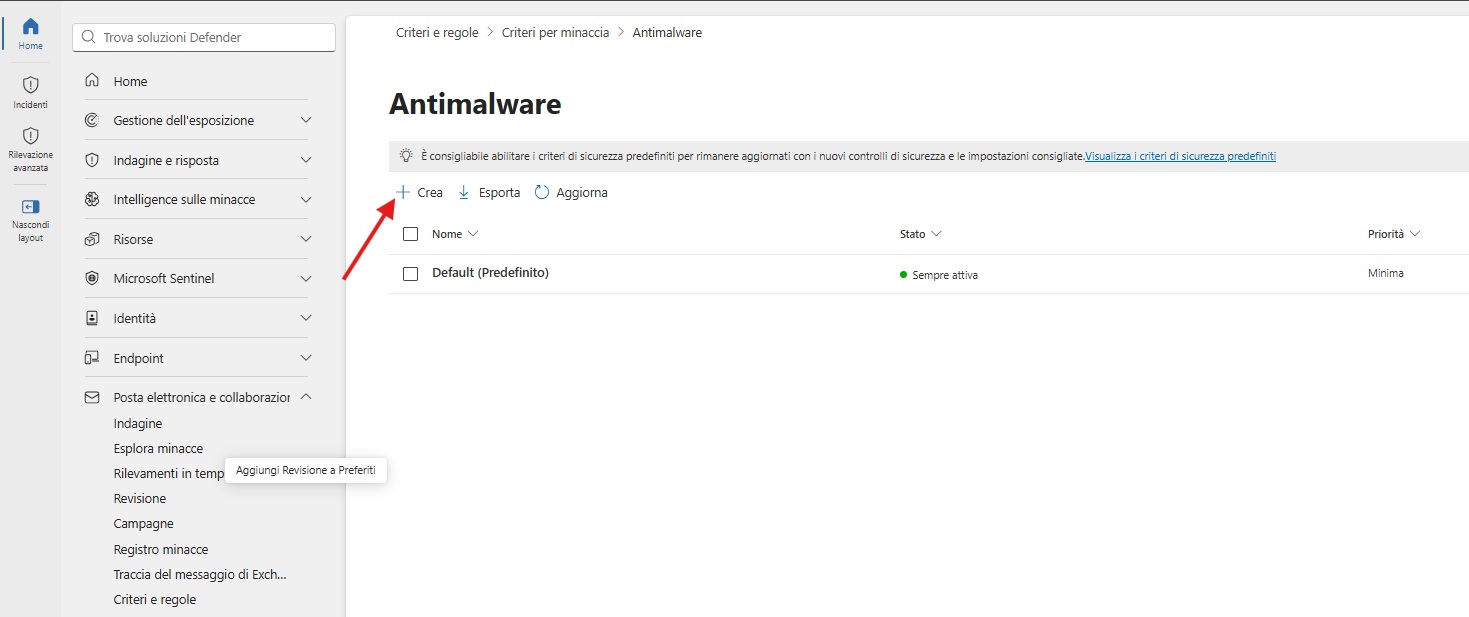Click the Aggiorna refresh icon
This screenshot has width=1469, height=617.
(x=542, y=192)
